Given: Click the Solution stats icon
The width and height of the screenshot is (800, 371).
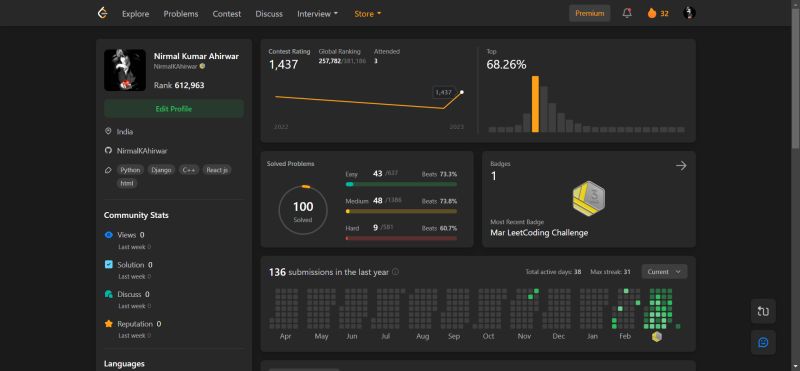Looking at the screenshot, I should [x=108, y=264].
